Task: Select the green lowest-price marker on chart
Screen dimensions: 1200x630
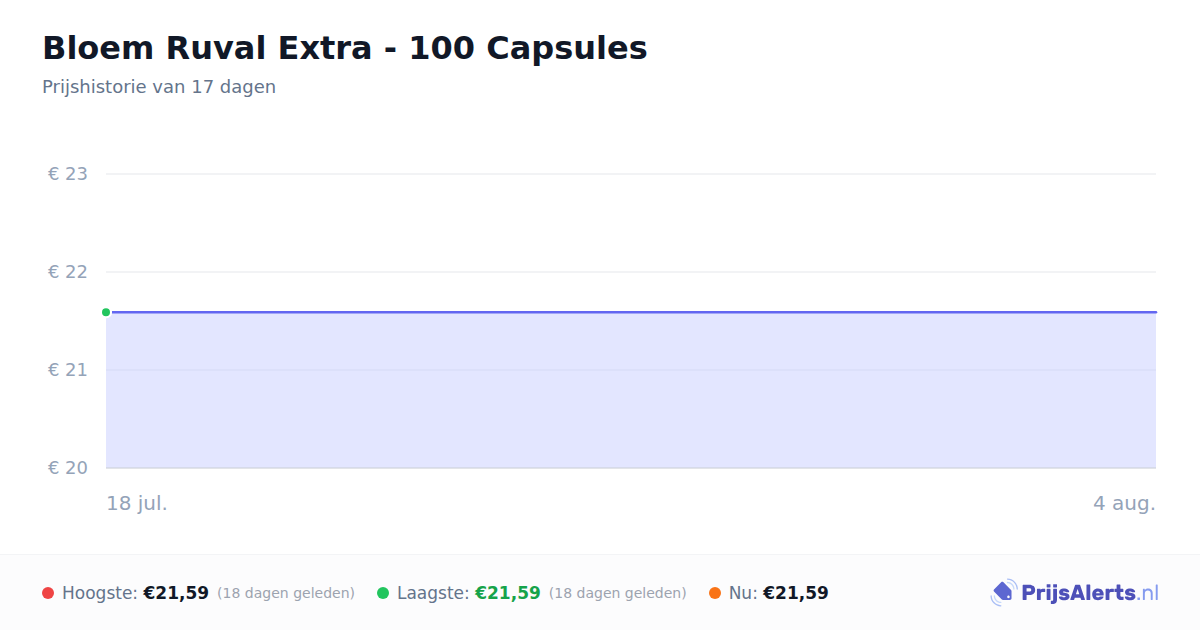Action: click(x=106, y=312)
